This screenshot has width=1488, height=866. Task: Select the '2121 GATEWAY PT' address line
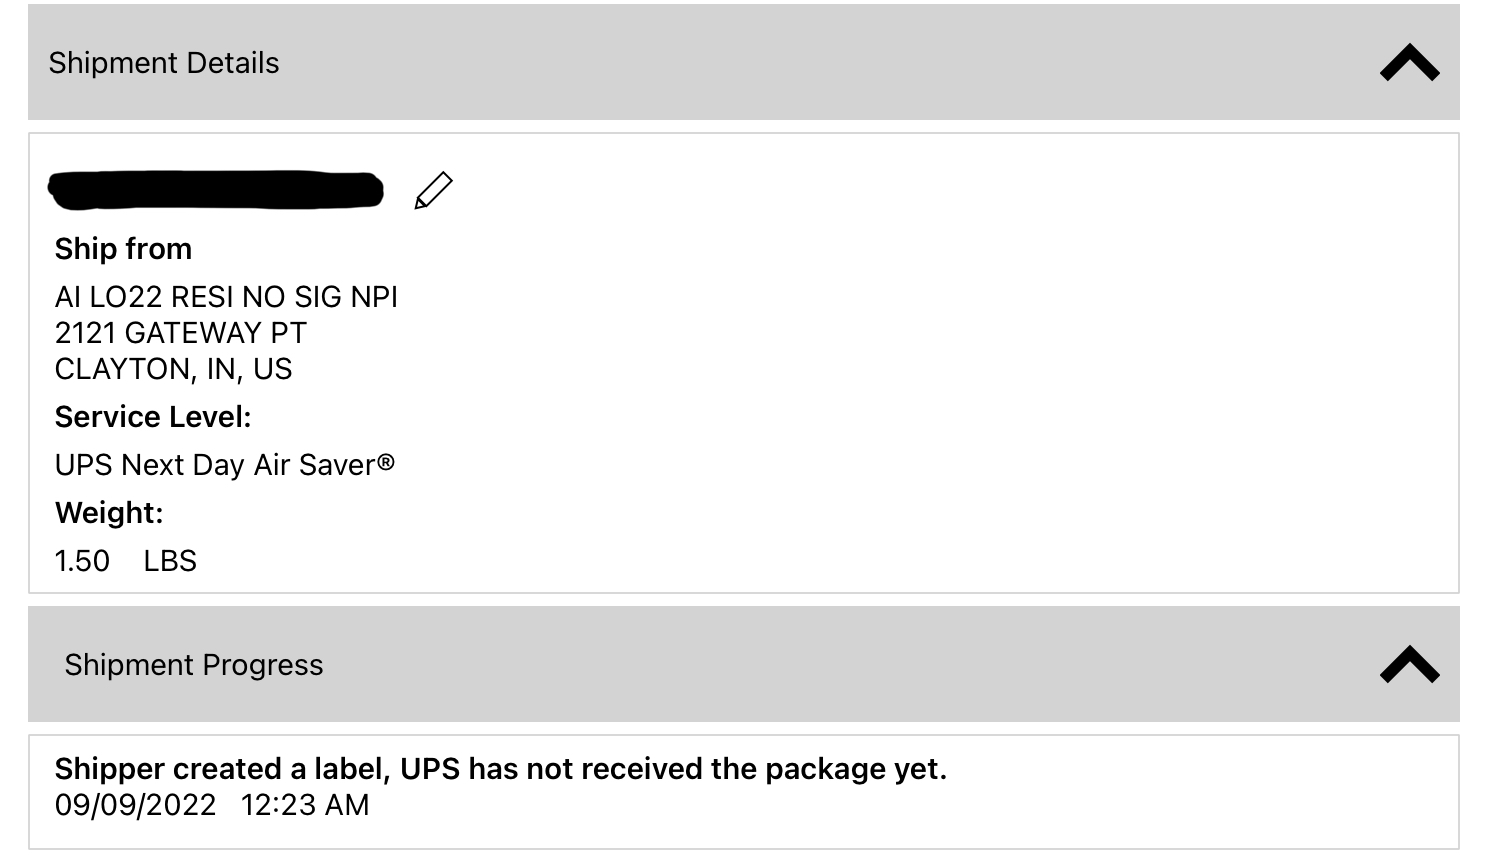click(x=181, y=333)
